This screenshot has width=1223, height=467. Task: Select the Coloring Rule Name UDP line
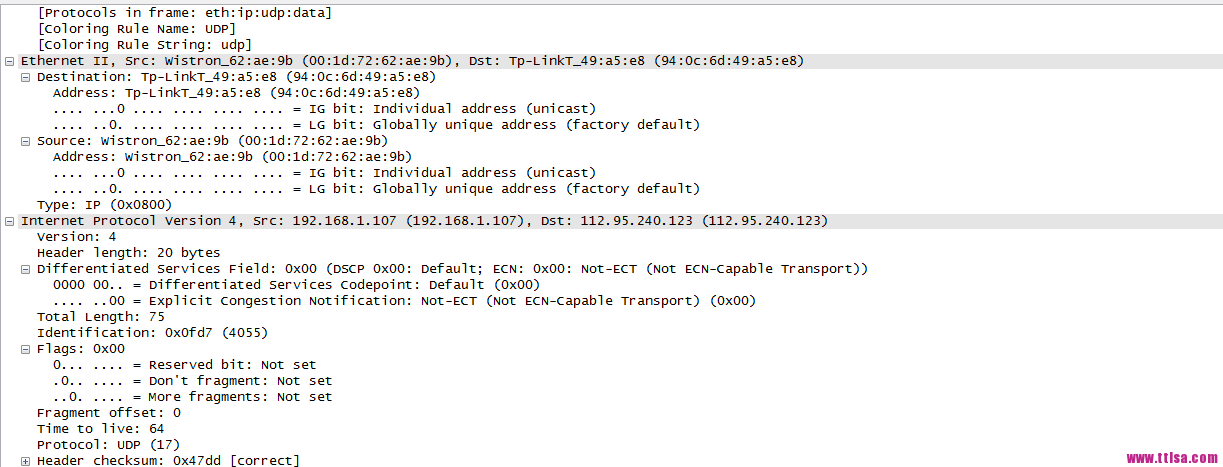[137, 29]
